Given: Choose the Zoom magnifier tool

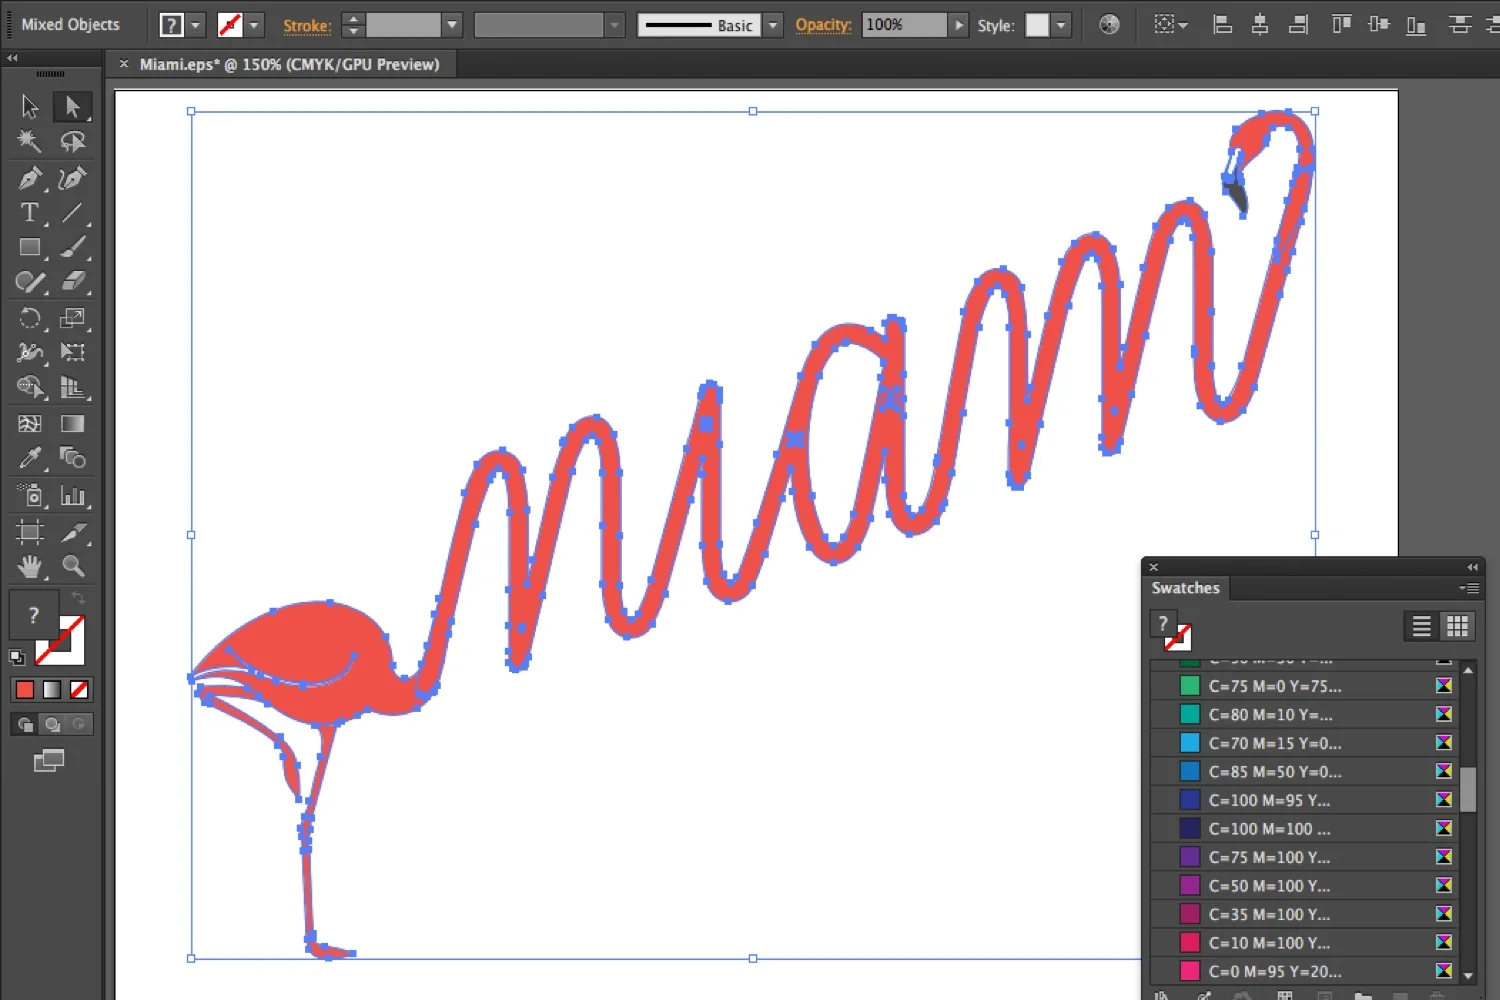Looking at the screenshot, I should point(72,566).
